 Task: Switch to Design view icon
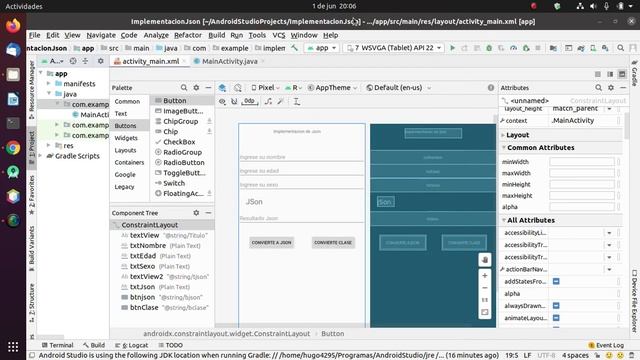click(622, 74)
